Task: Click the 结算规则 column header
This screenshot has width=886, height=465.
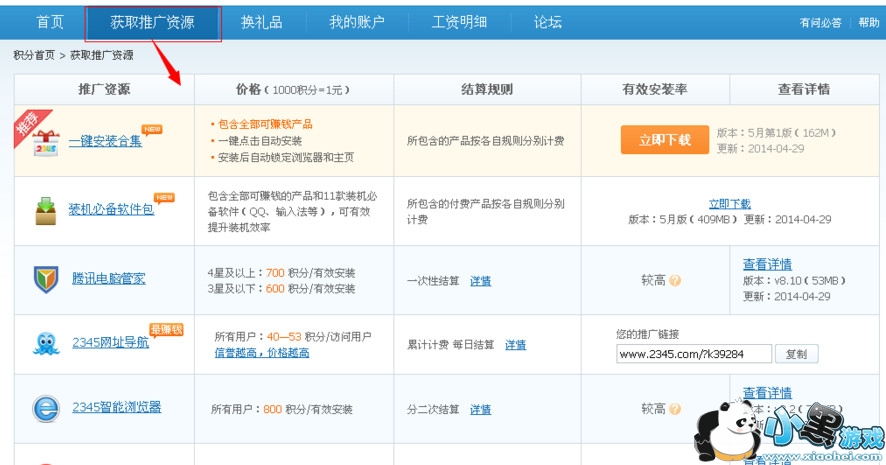Action: pos(487,89)
